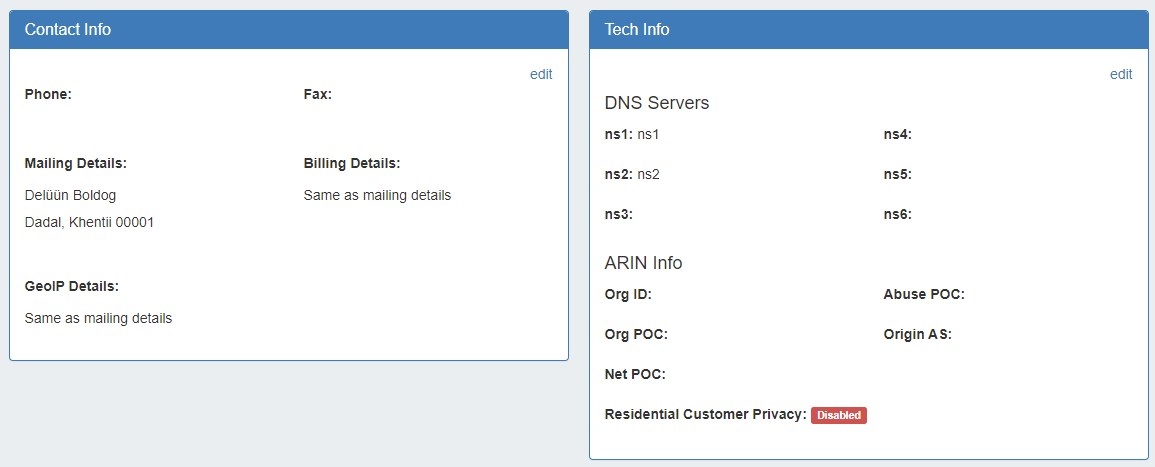Click the Abuse POC label
Screen dimensions: 1155x467
click(923, 294)
